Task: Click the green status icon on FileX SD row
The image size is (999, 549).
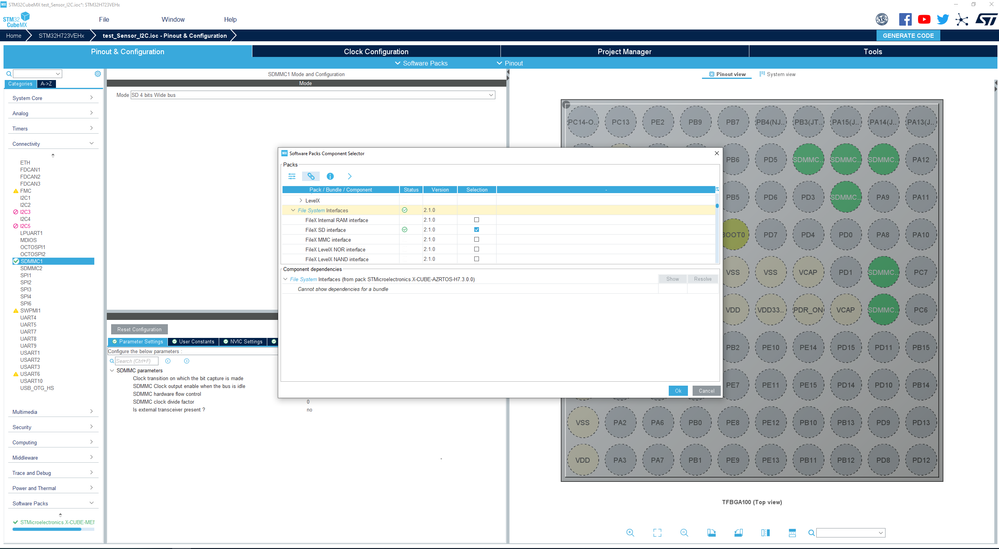Action: (x=405, y=229)
